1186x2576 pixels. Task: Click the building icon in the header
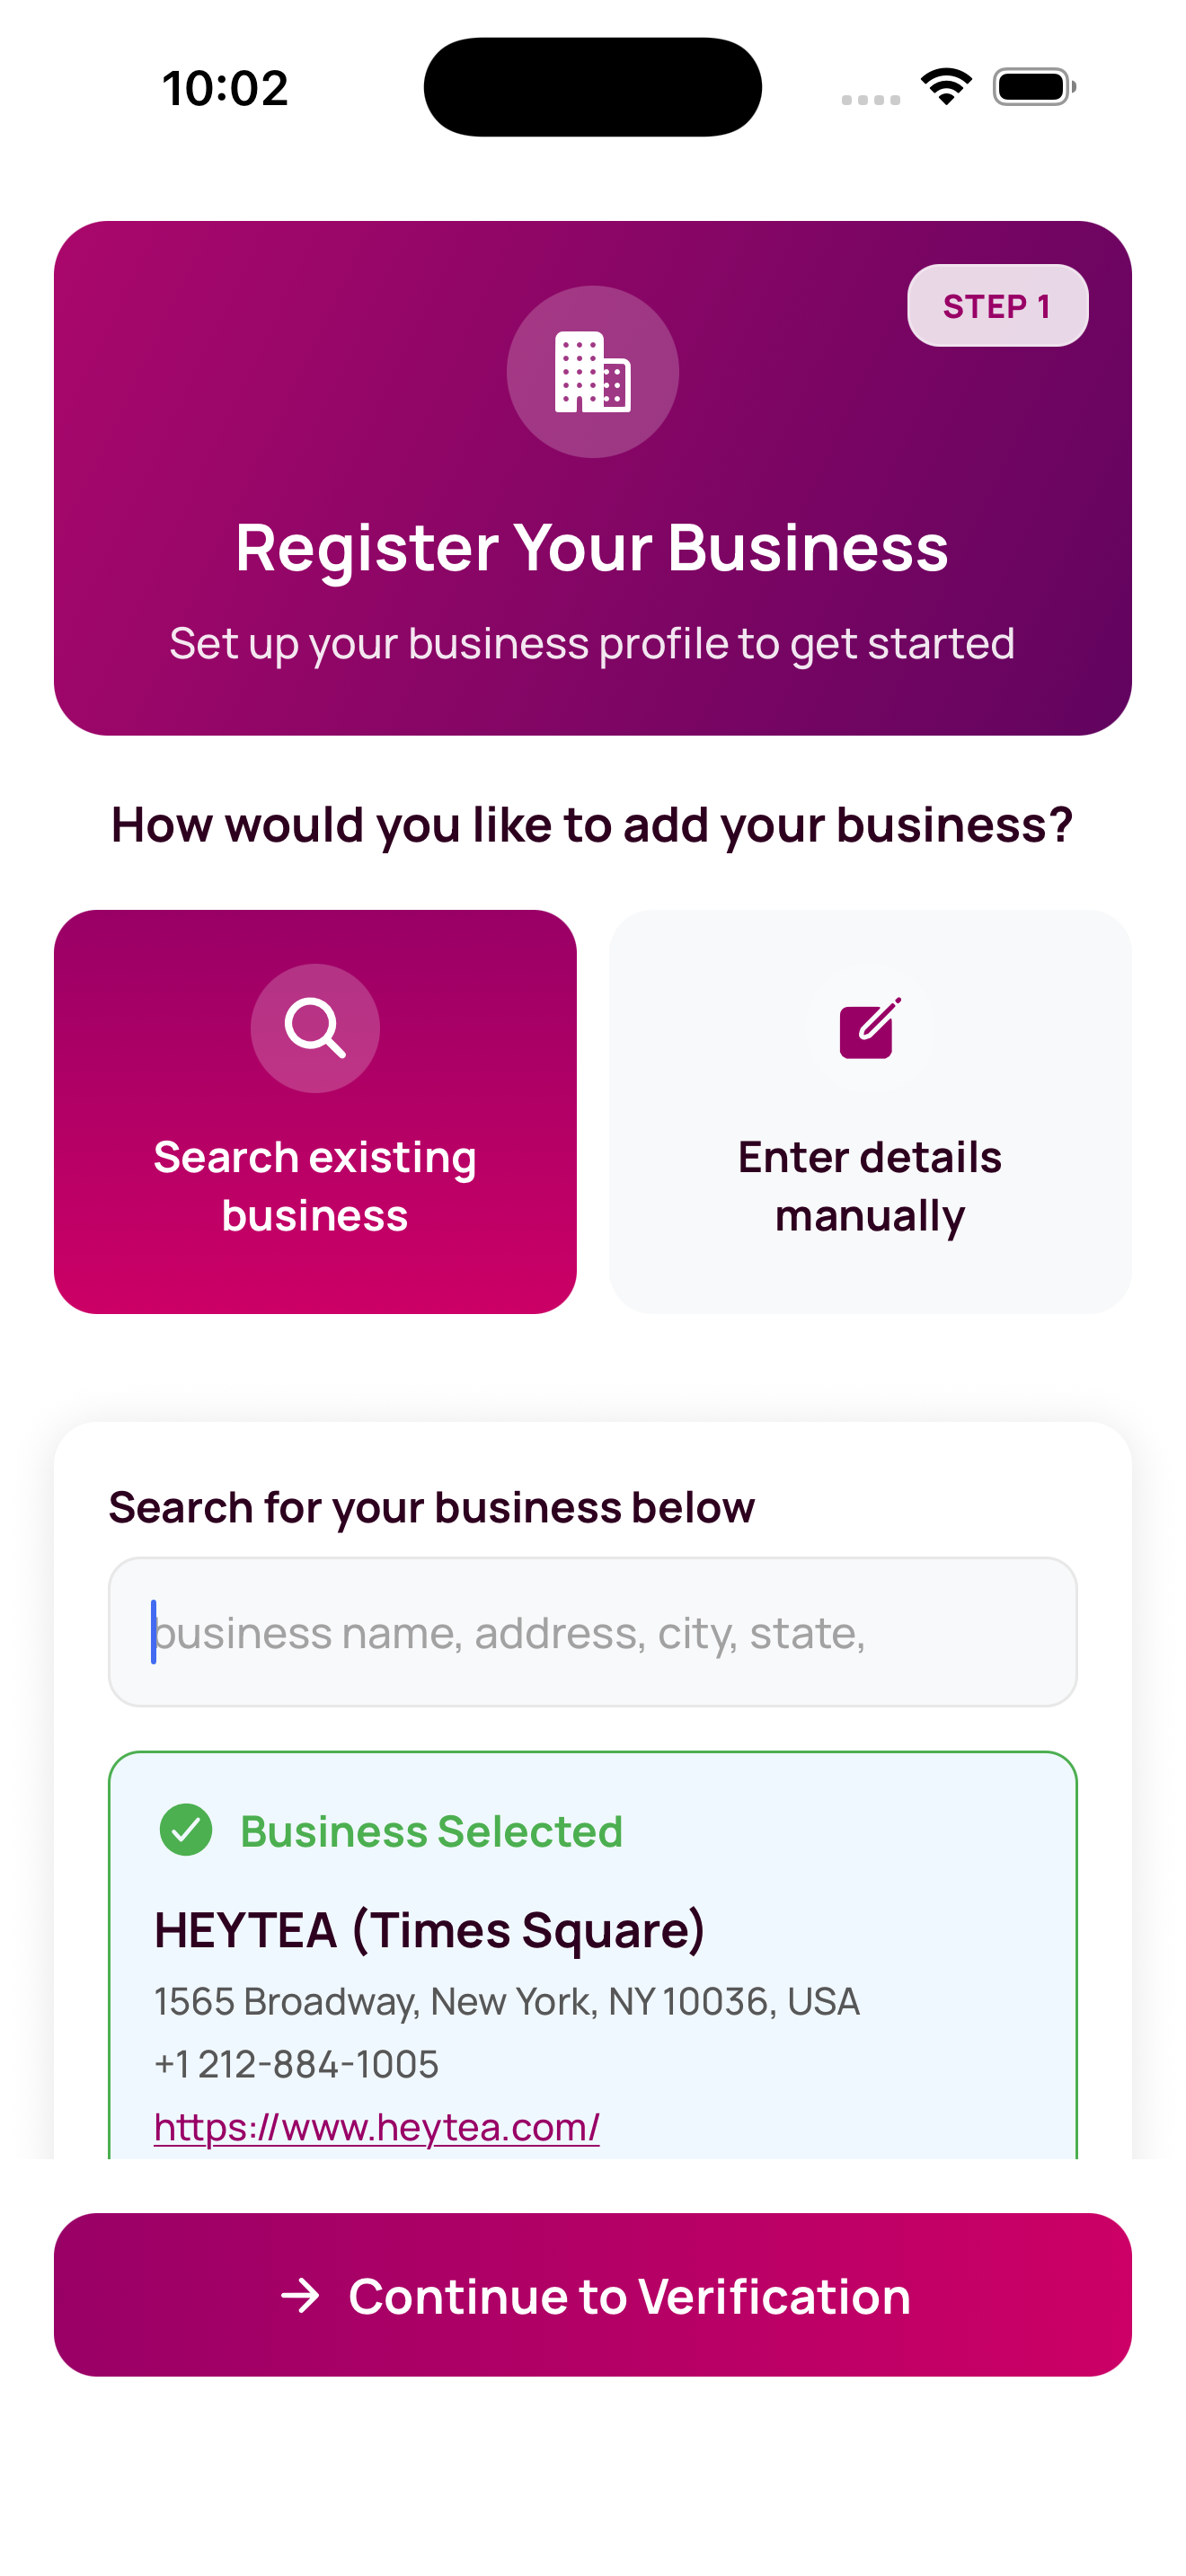593,372
